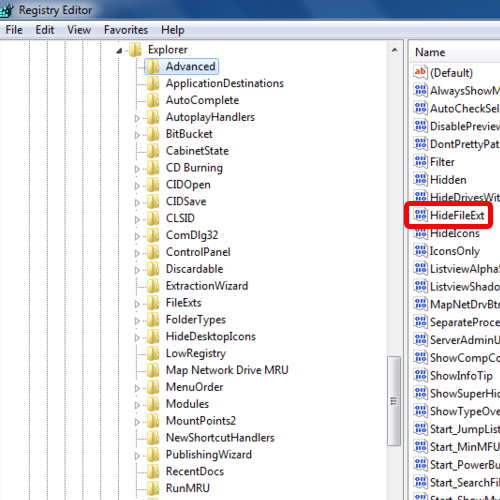
Task: Select the RunMRU key
Action: [188, 488]
